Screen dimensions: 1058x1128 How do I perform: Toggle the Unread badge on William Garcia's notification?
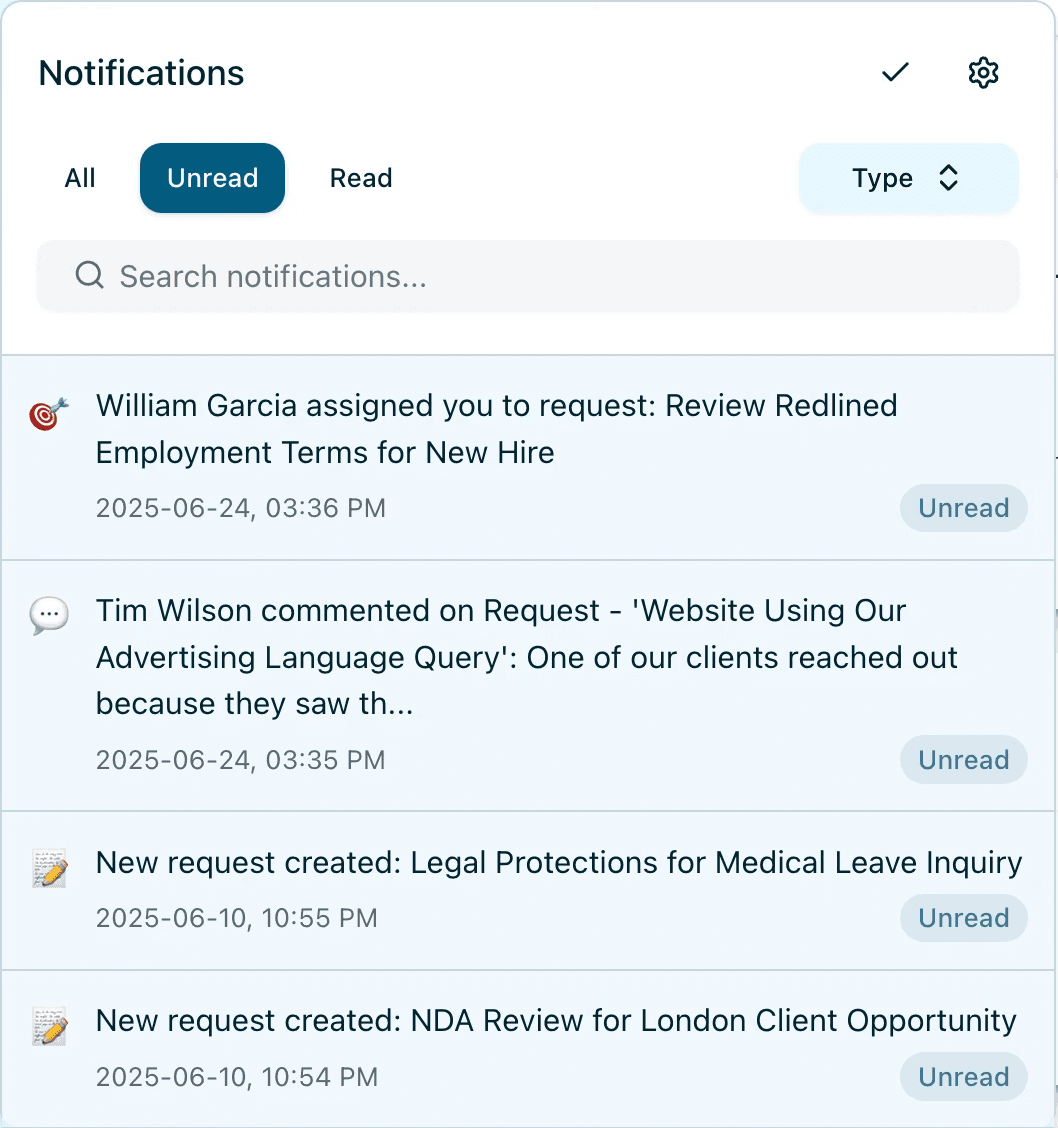[x=963, y=508]
